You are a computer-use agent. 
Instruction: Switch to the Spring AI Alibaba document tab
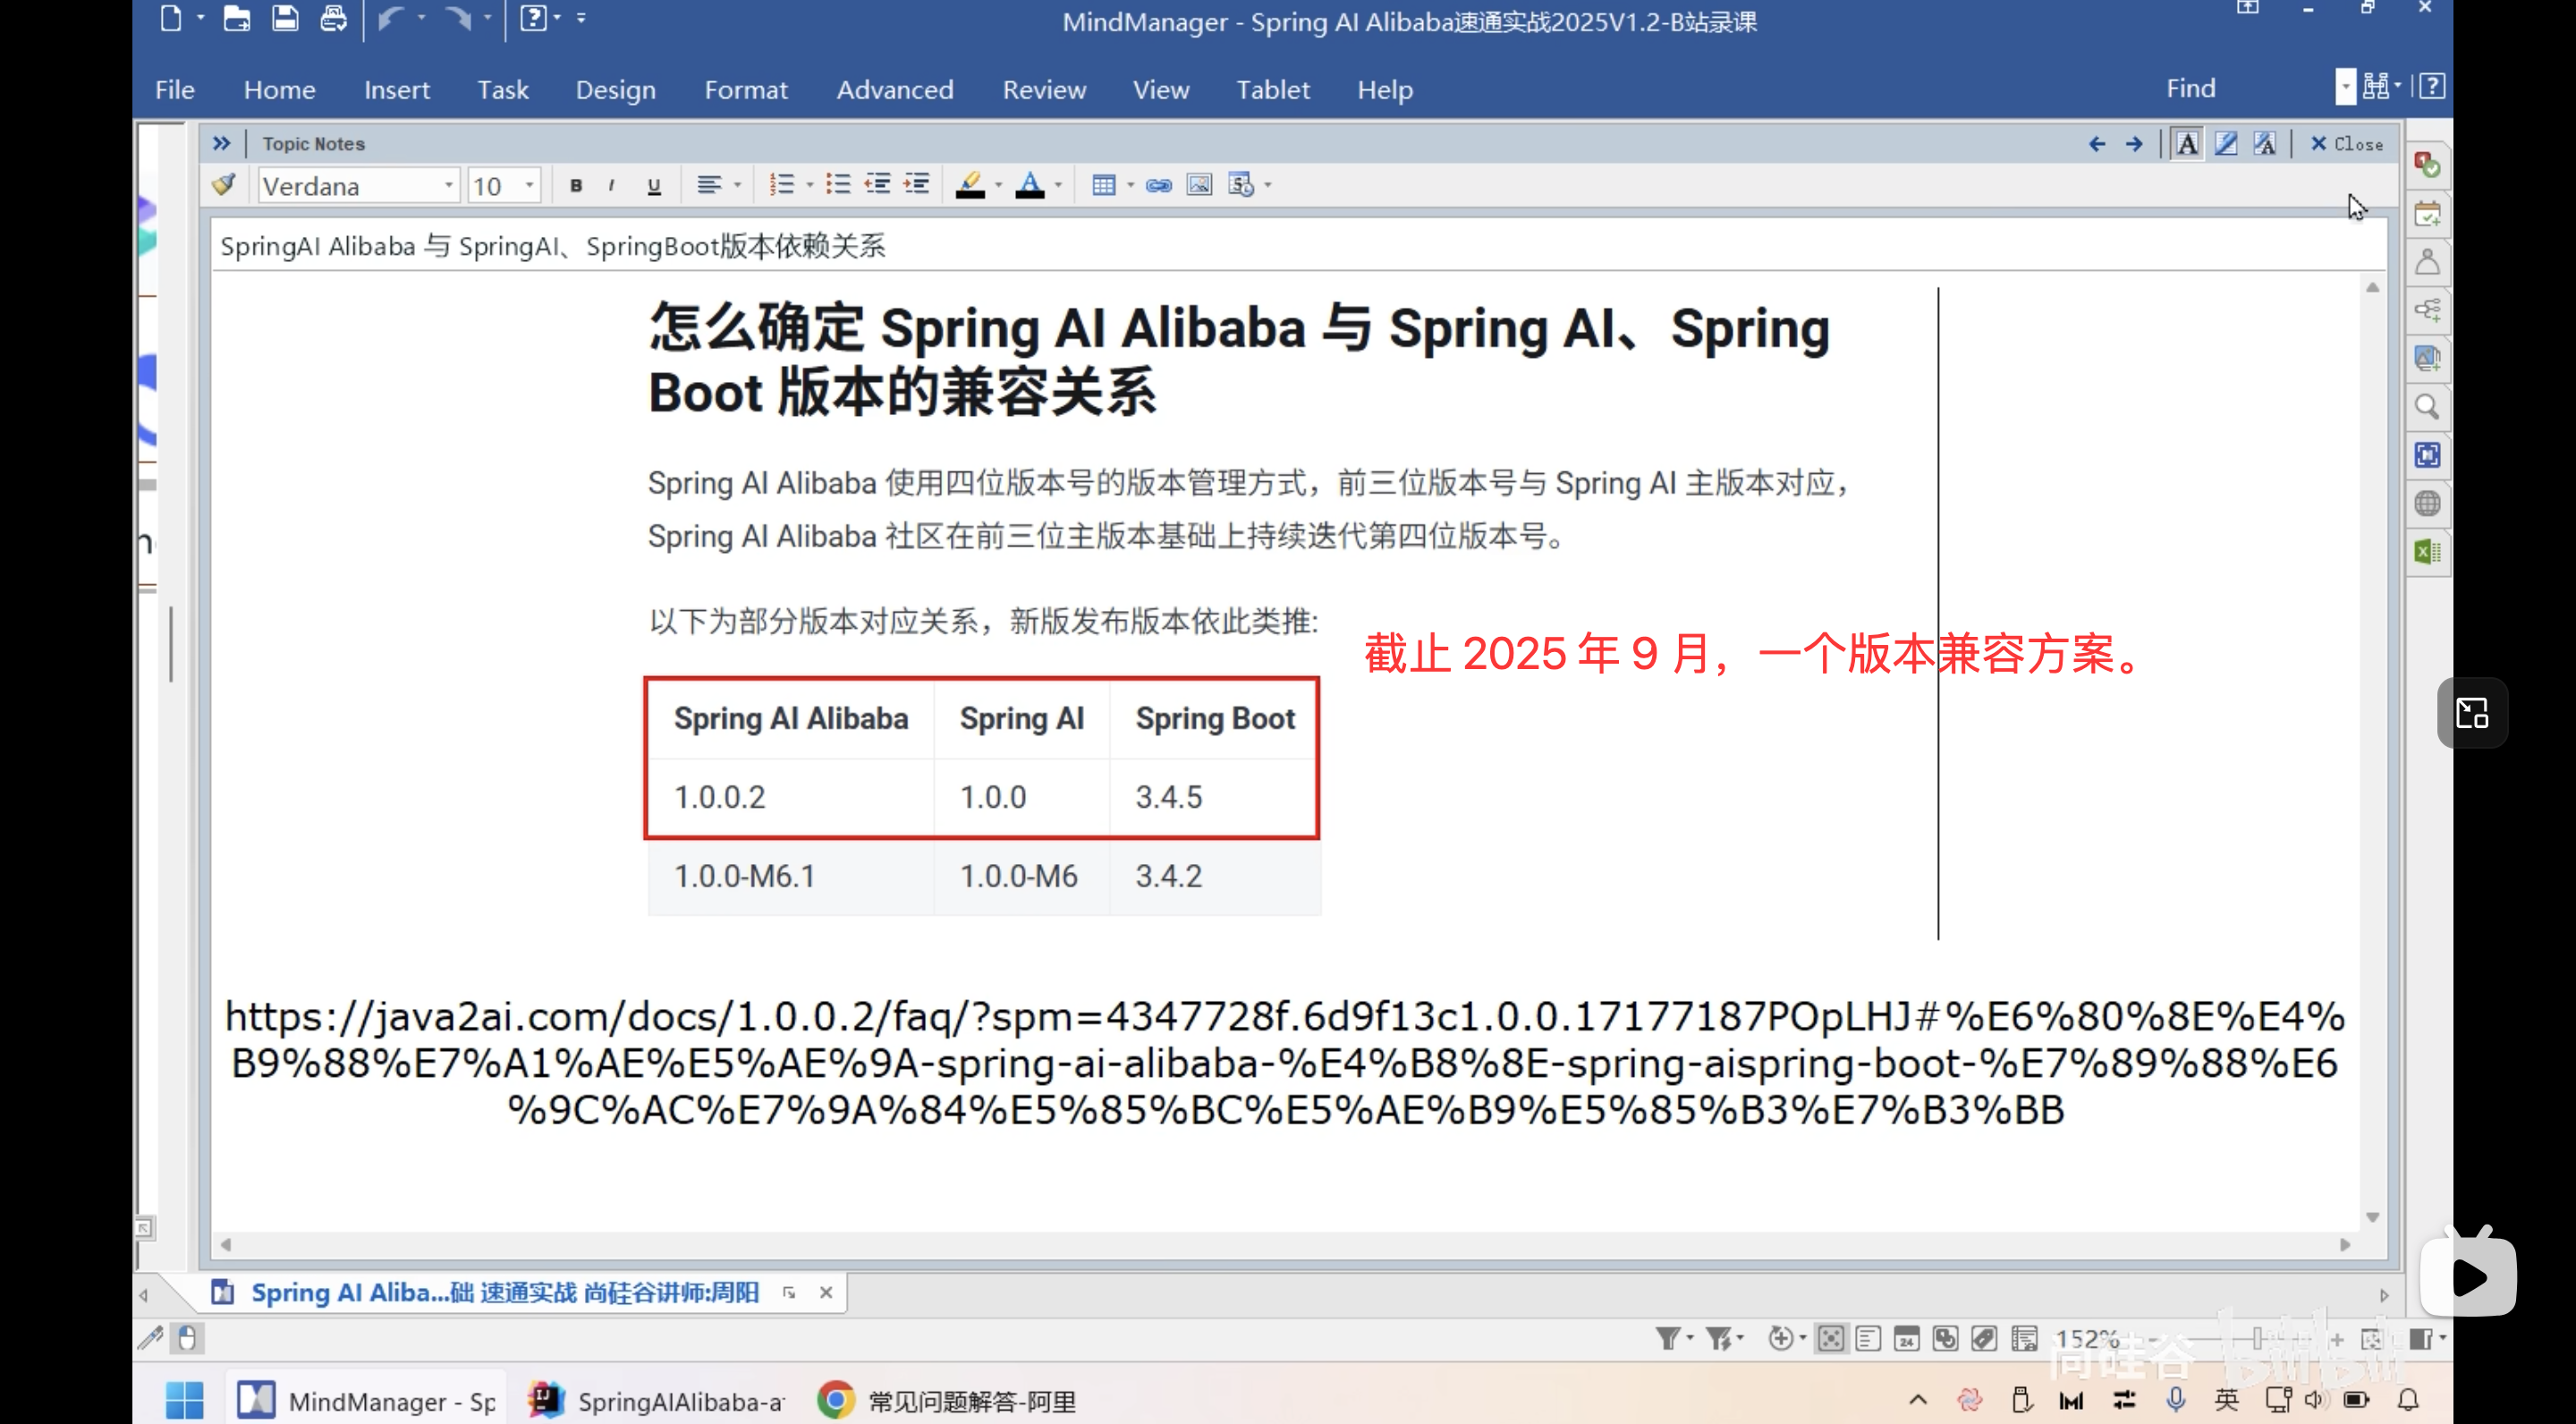click(x=504, y=1292)
